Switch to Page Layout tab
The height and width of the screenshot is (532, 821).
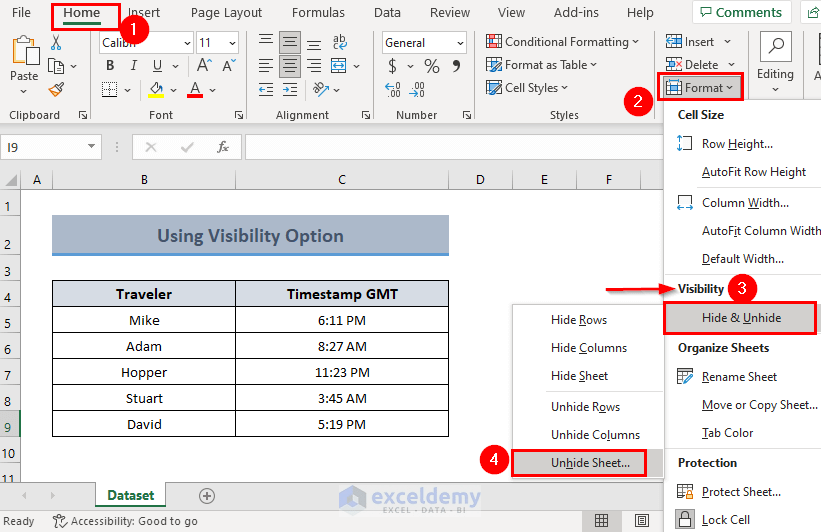point(226,13)
